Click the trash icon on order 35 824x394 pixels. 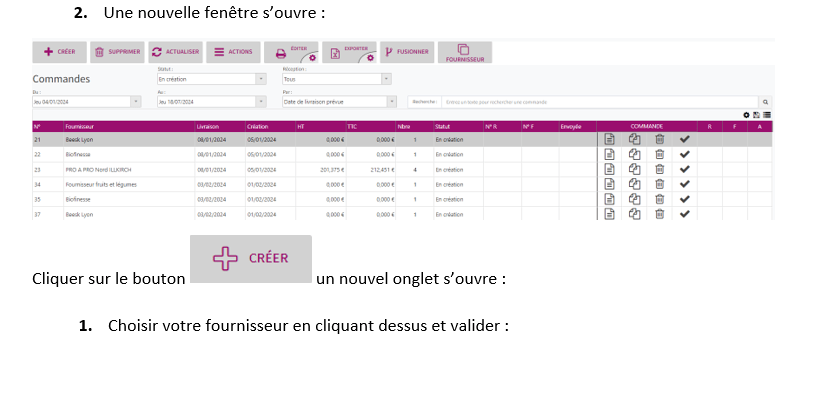(660, 199)
